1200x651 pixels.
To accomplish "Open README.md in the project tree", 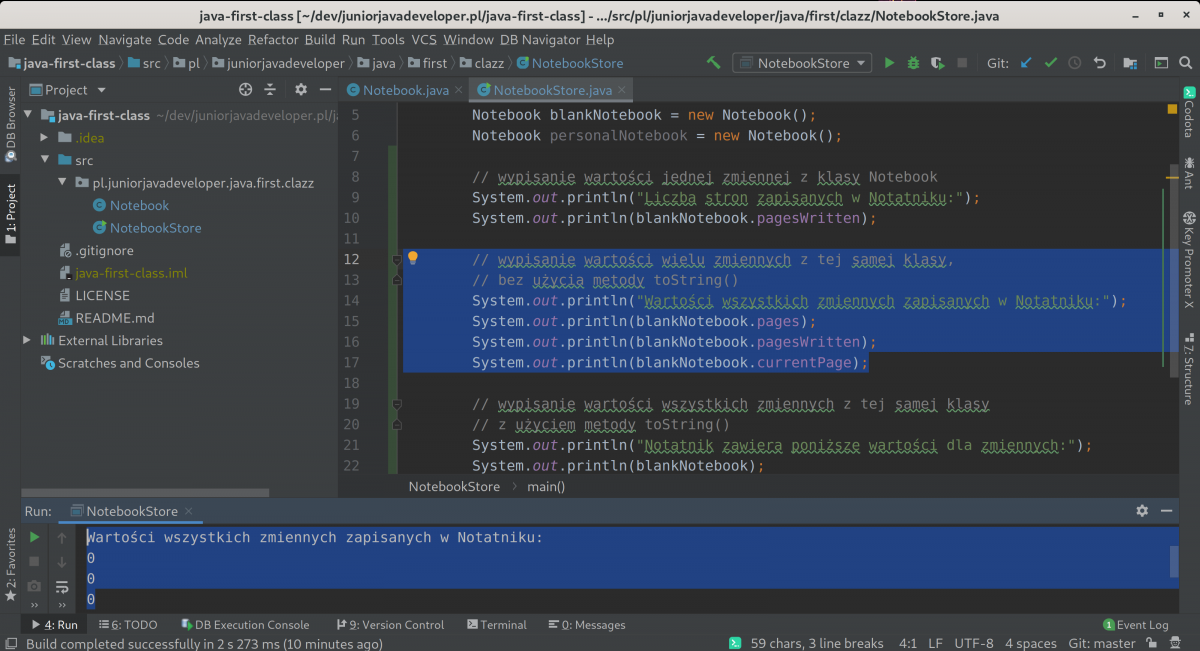I will (114, 318).
